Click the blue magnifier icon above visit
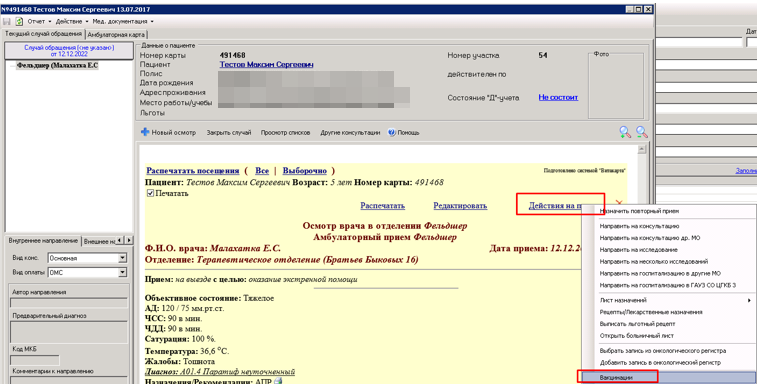The width and height of the screenshot is (759, 386). (642, 132)
